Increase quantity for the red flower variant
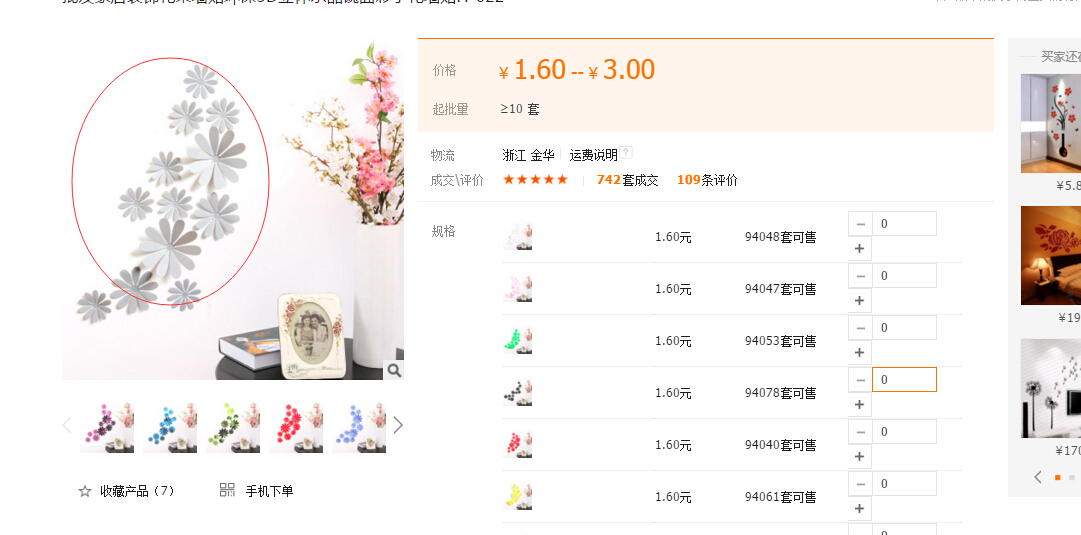 click(x=860, y=456)
